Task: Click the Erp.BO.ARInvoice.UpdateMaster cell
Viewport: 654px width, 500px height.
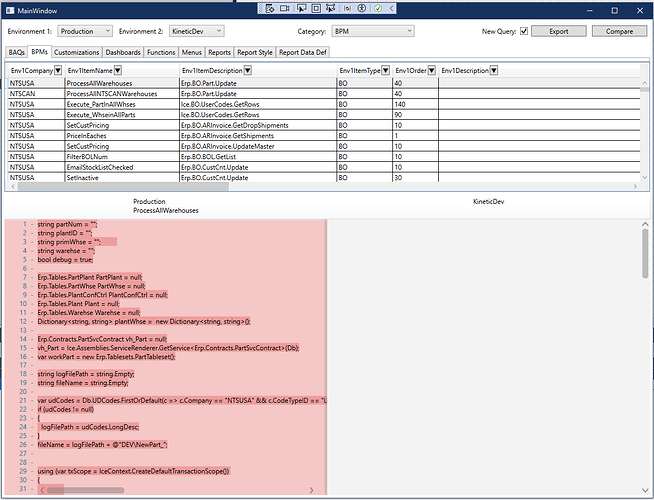Action: [x=258, y=146]
